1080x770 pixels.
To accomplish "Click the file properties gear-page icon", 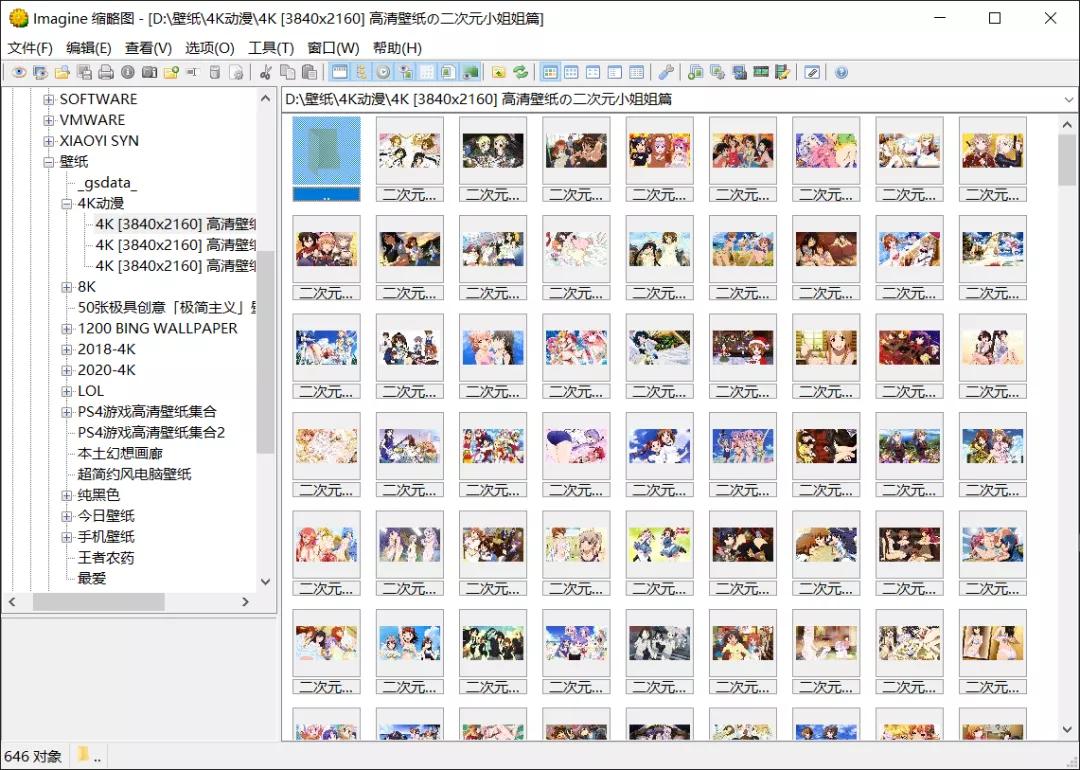I will 236,72.
